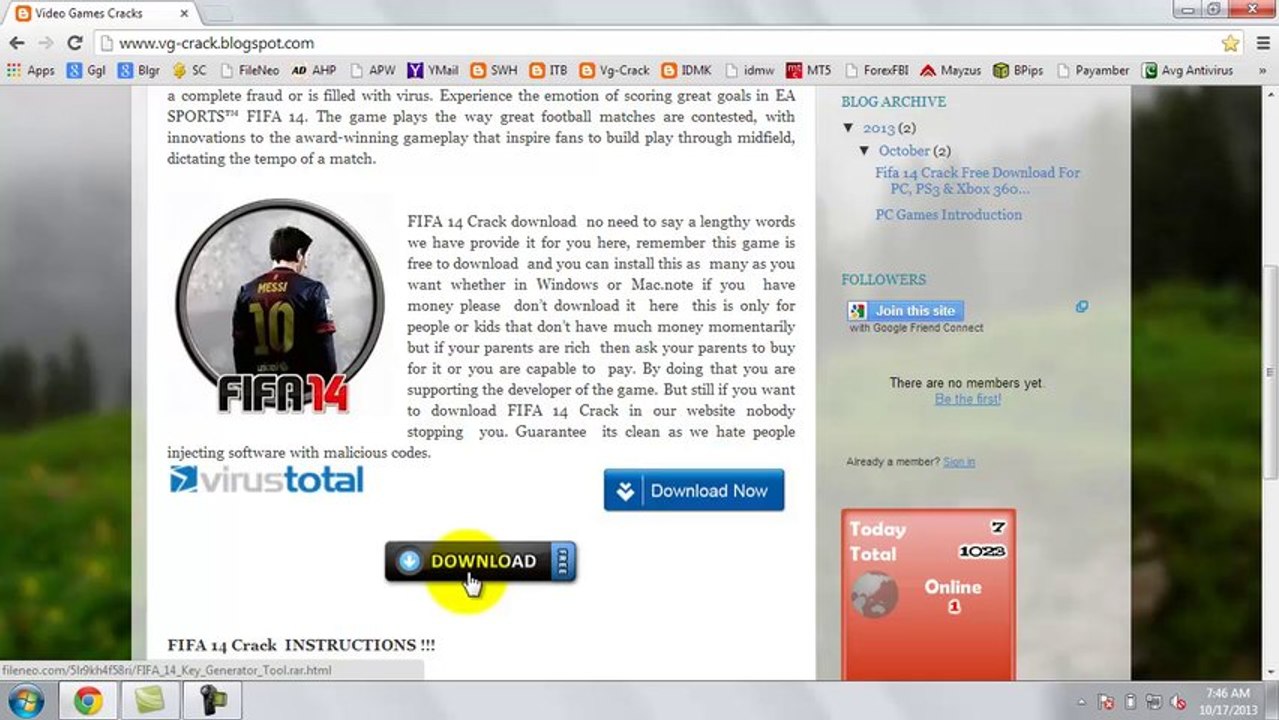
Task: Open the October archive link
Action: pyautogui.click(x=904, y=150)
